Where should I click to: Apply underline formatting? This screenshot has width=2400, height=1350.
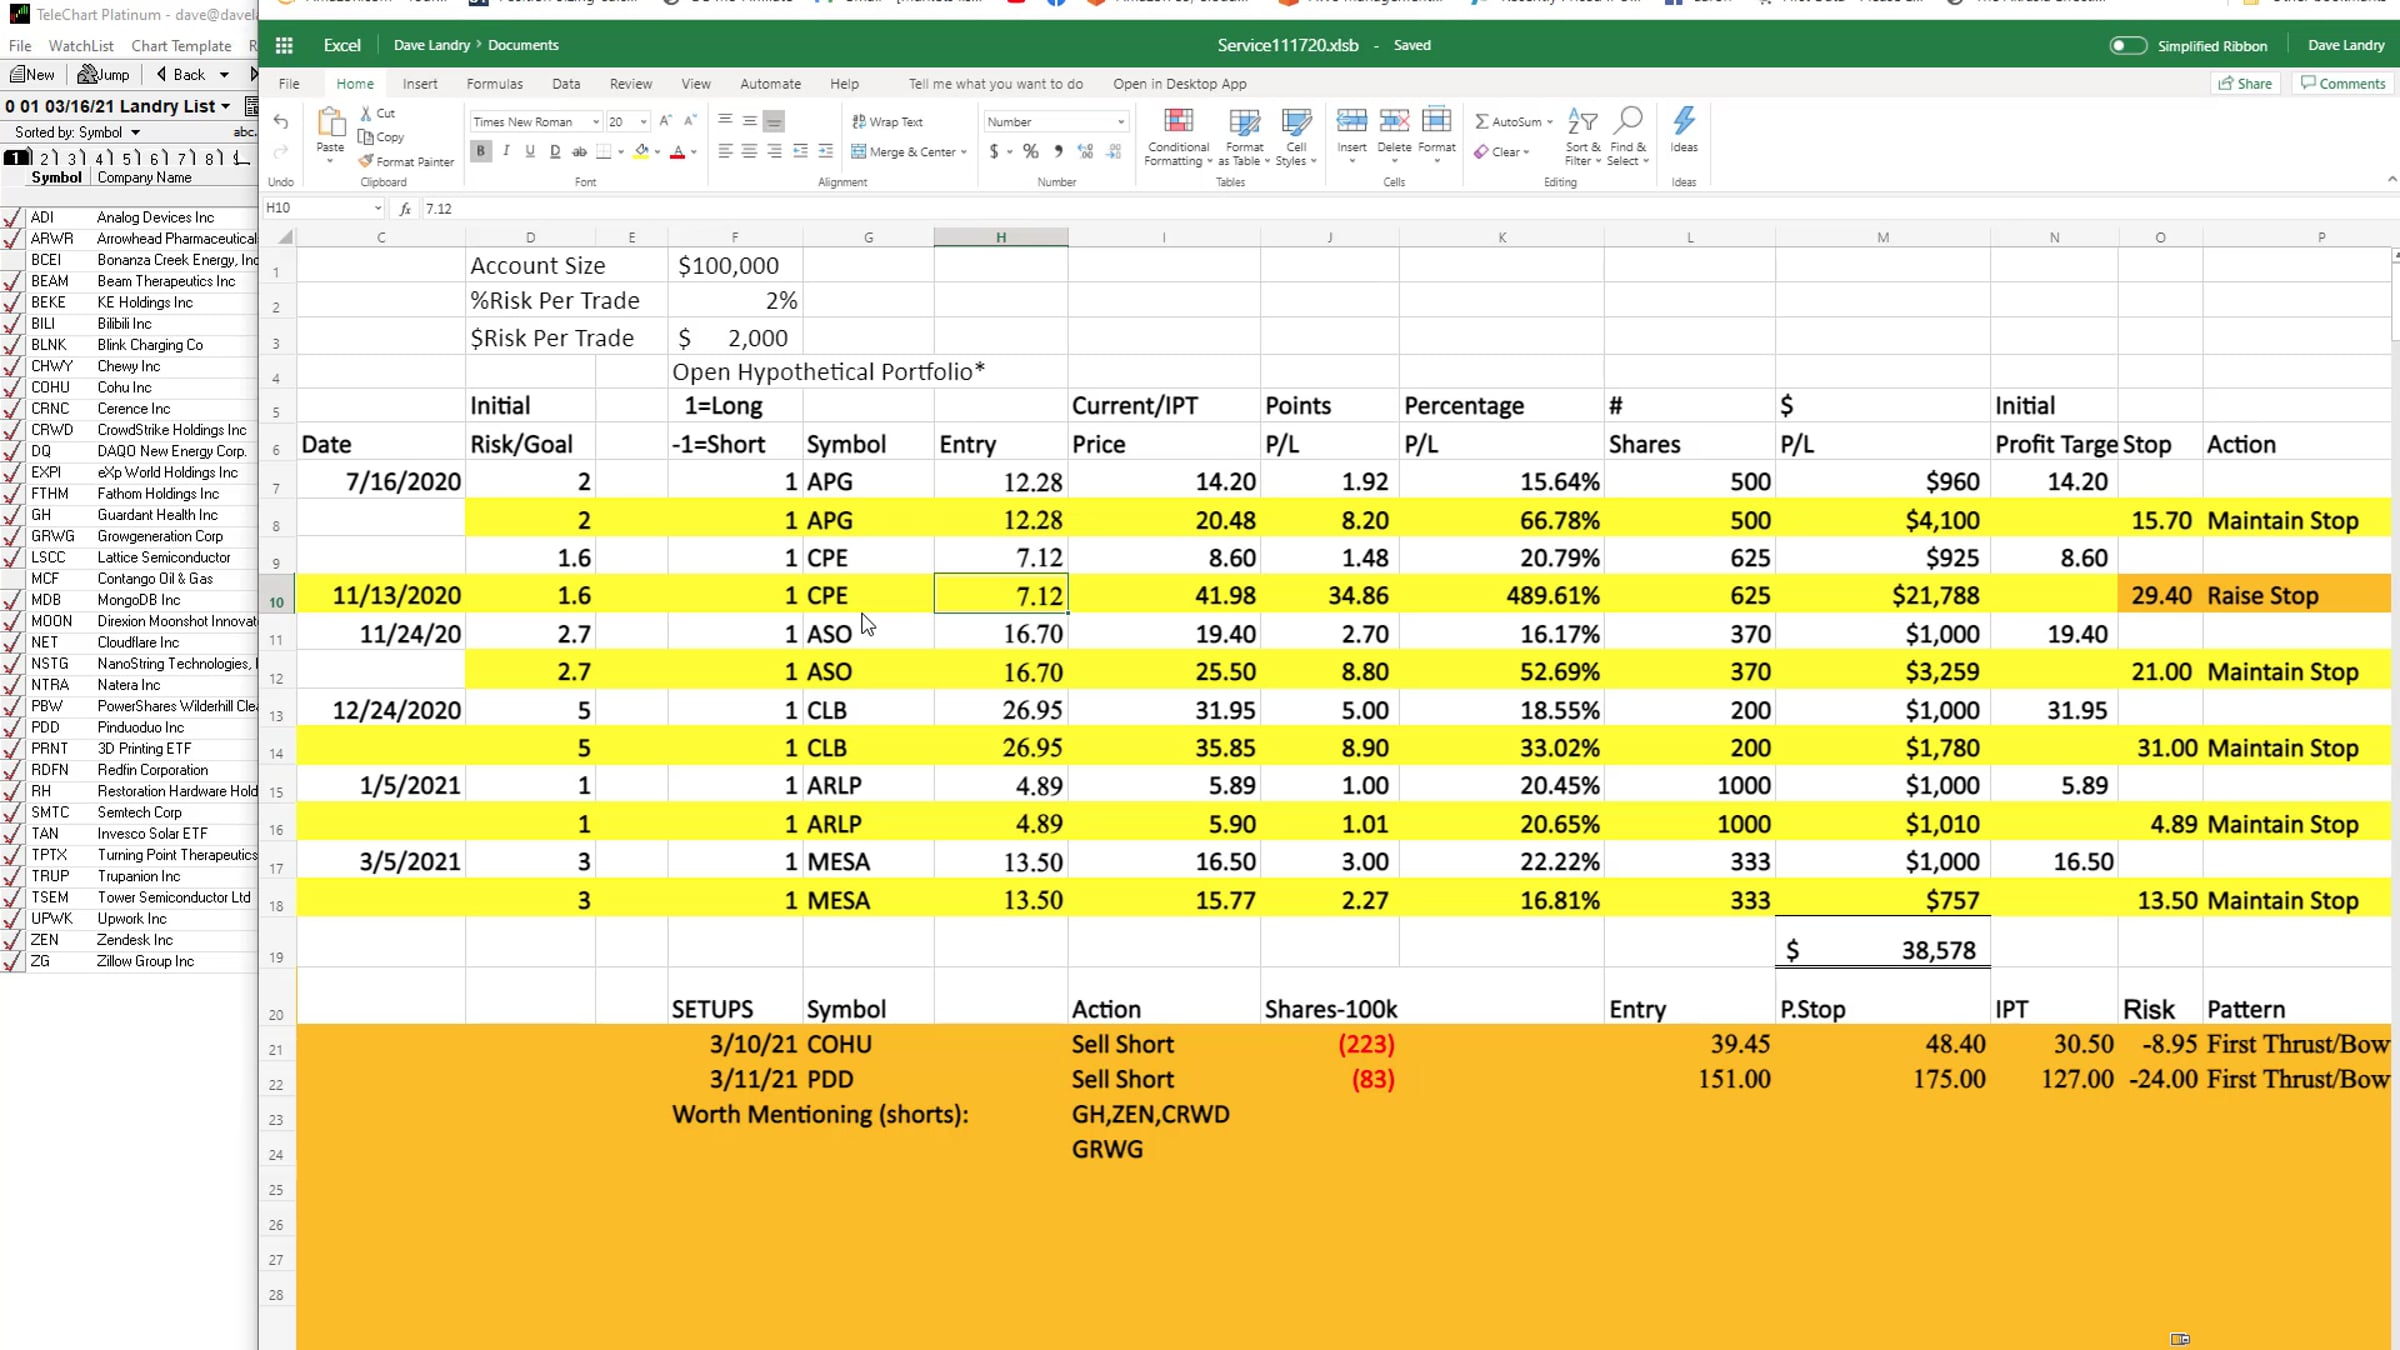coord(530,151)
